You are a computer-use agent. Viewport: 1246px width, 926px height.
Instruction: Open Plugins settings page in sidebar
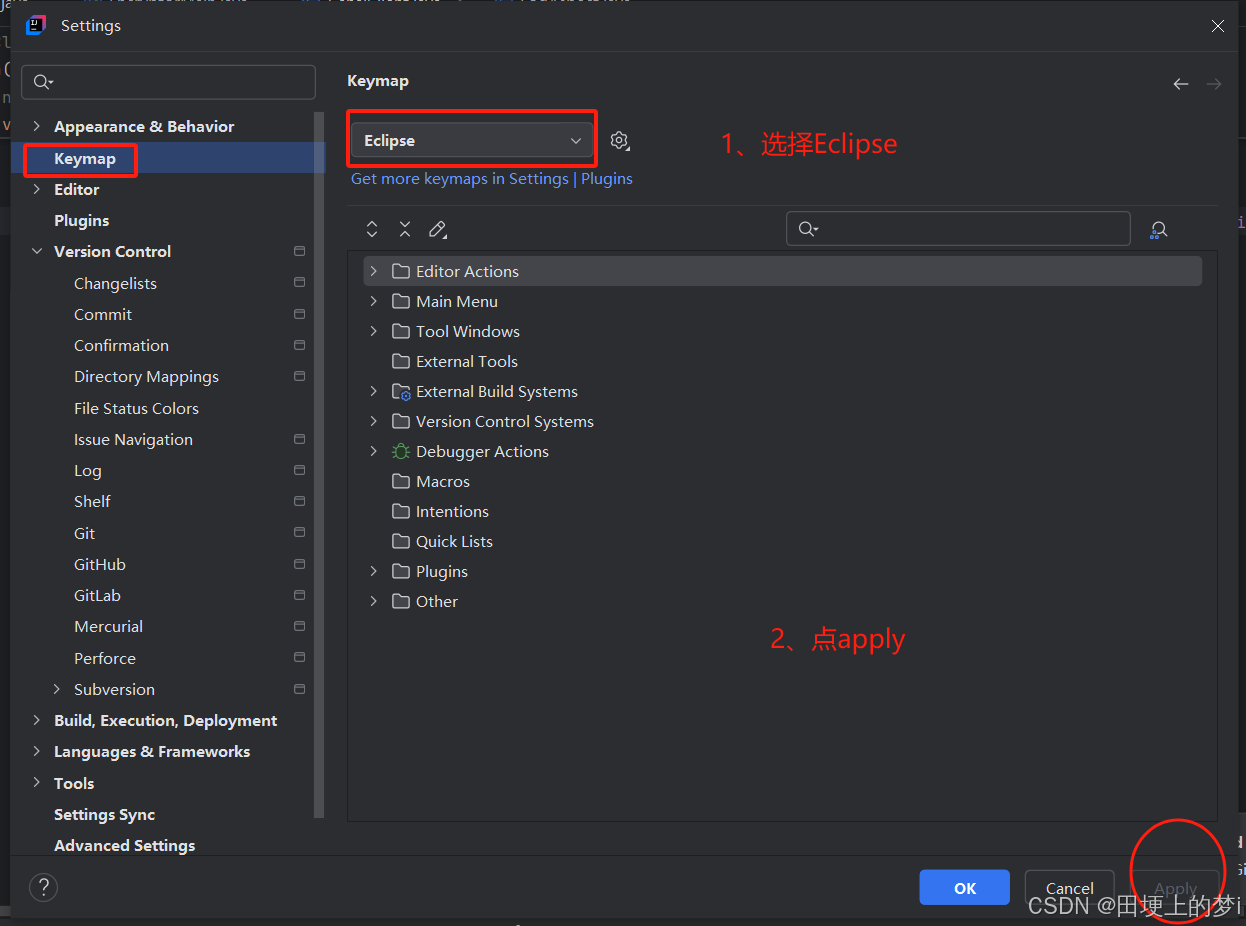click(x=82, y=220)
